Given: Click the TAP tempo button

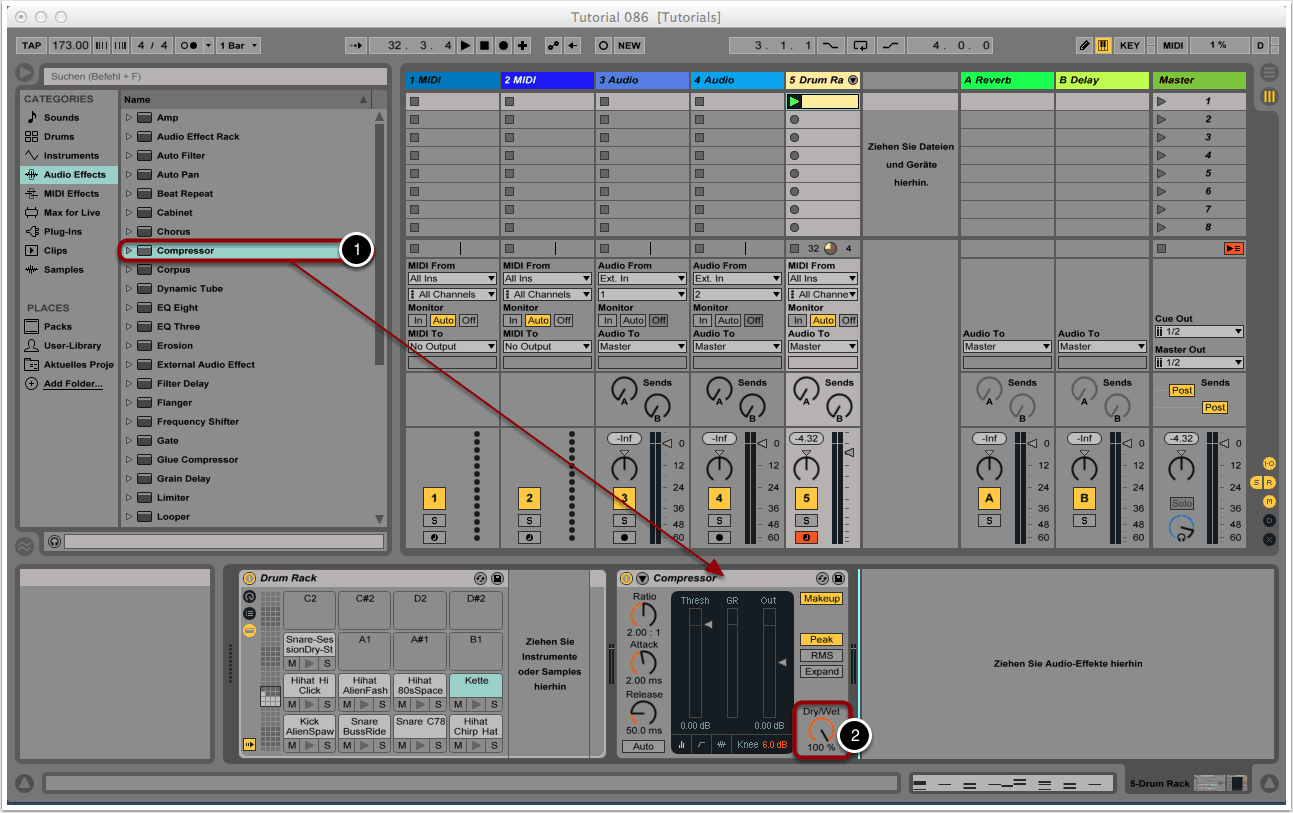Looking at the screenshot, I should point(32,46).
